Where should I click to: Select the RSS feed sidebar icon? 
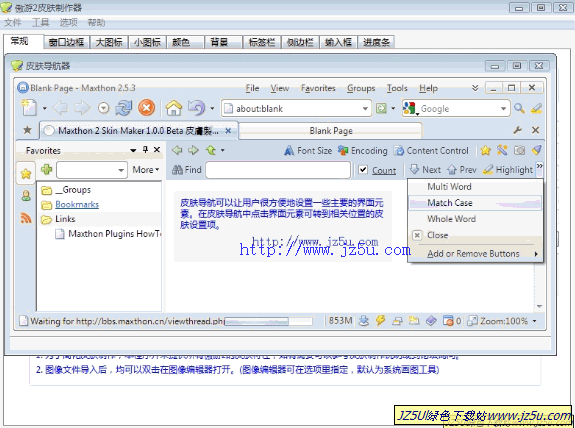[x=26, y=217]
